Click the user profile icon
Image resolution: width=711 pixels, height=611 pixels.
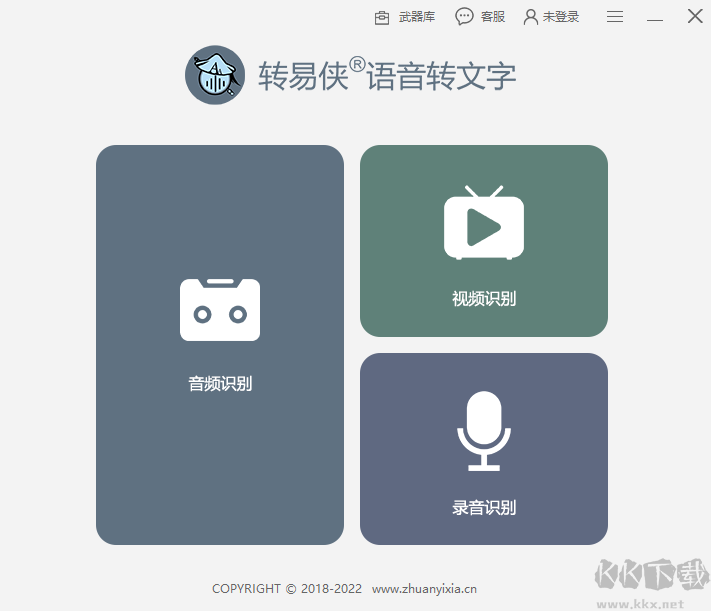pyautogui.click(x=531, y=17)
